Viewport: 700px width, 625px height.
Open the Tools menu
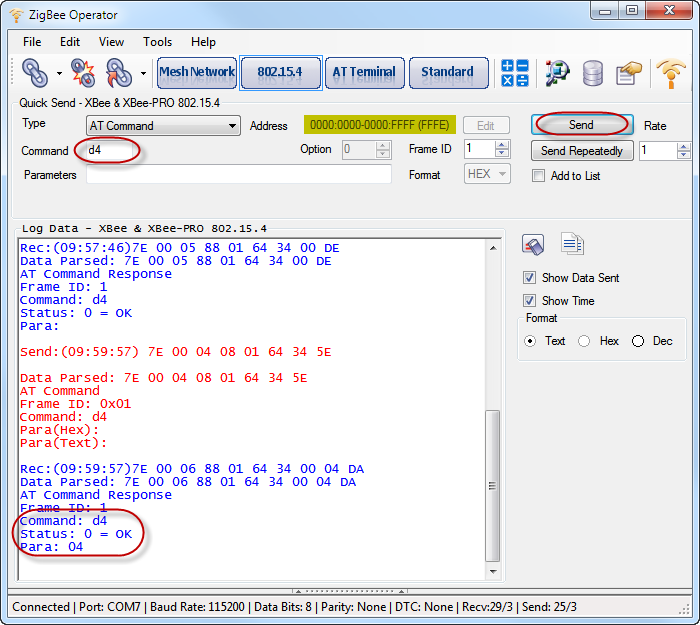click(x=157, y=42)
